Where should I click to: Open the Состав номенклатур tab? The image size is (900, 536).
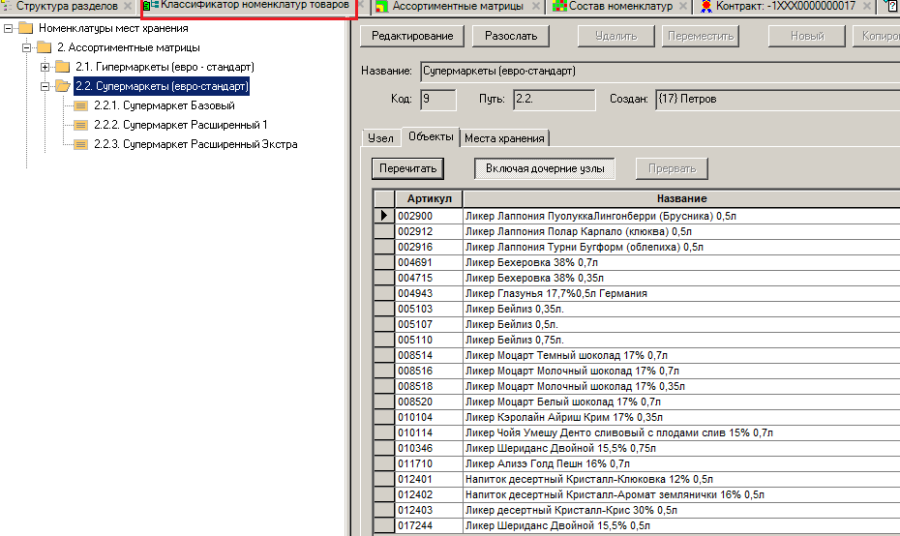click(620, 6)
